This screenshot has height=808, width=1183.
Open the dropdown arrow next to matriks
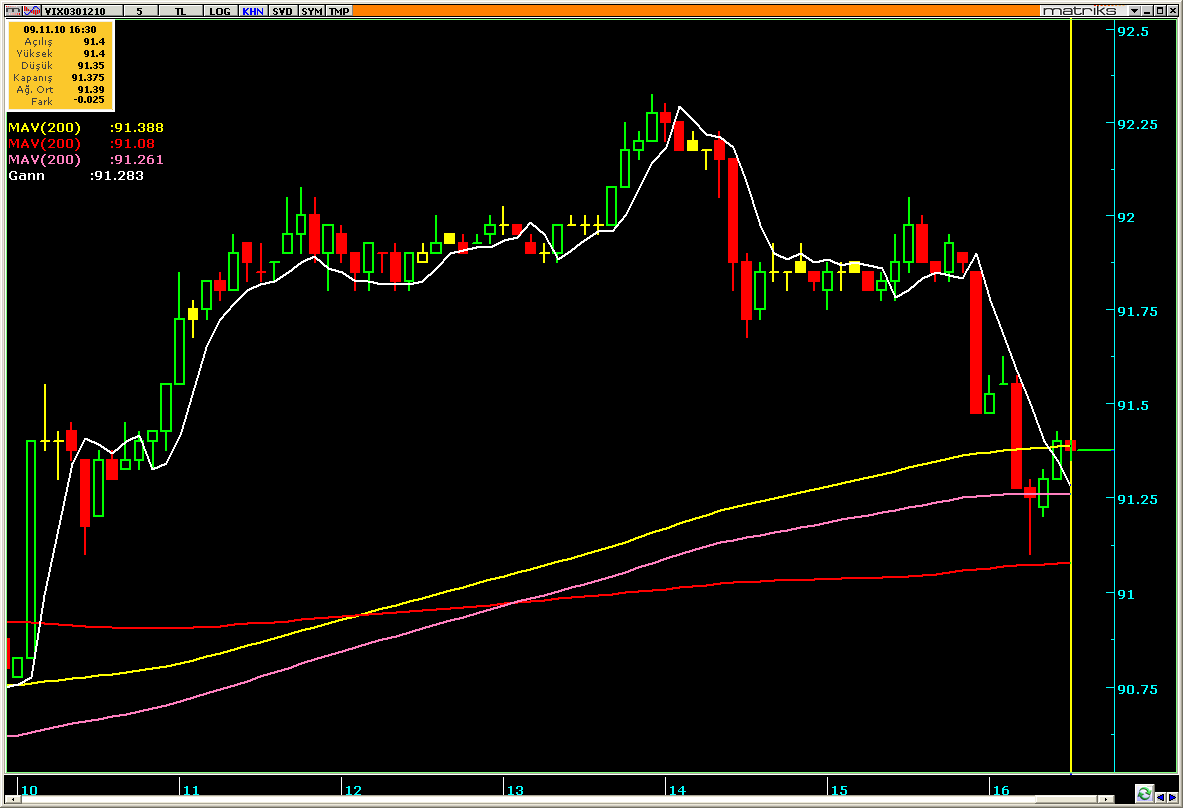(x=1134, y=10)
